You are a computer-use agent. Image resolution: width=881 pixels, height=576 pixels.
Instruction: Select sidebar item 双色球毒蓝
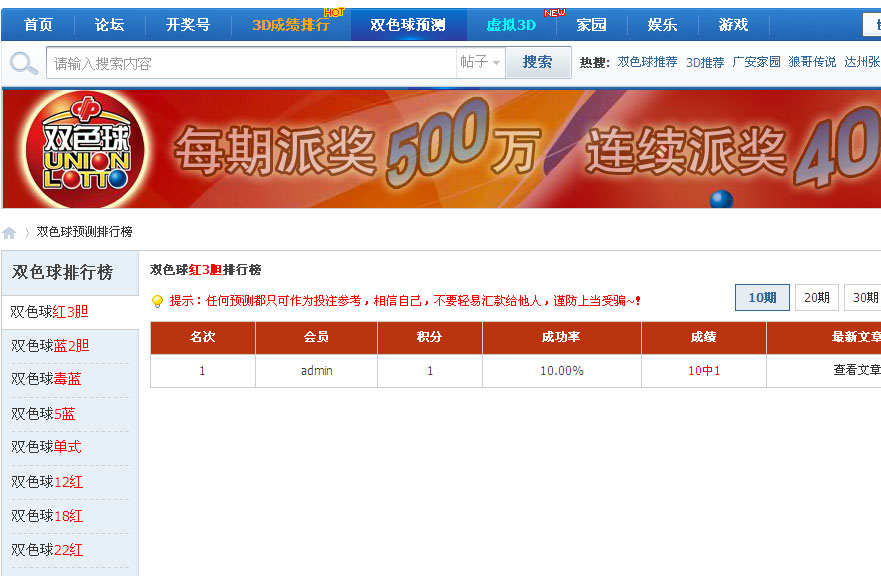(x=46, y=379)
